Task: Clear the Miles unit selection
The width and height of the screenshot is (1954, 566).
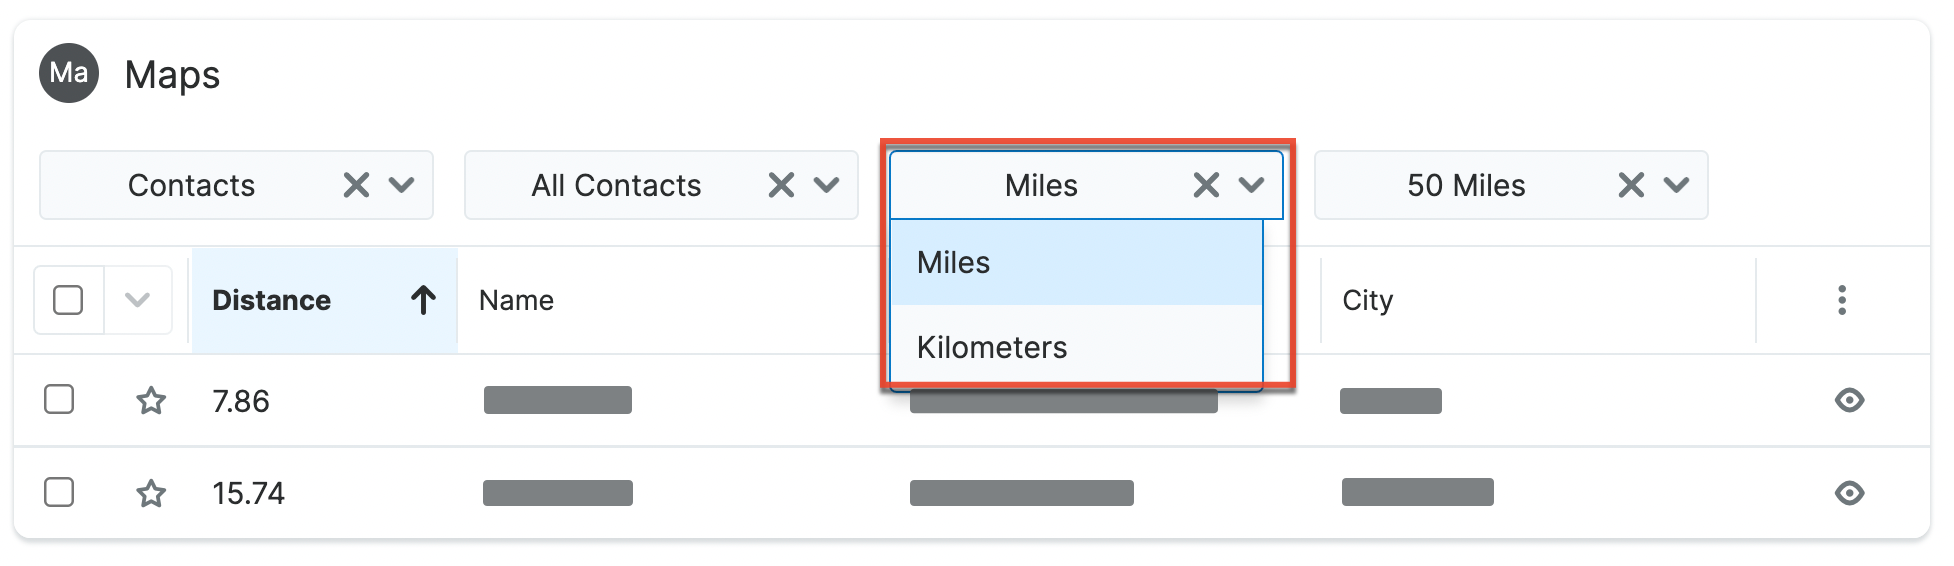Action: [x=1206, y=185]
